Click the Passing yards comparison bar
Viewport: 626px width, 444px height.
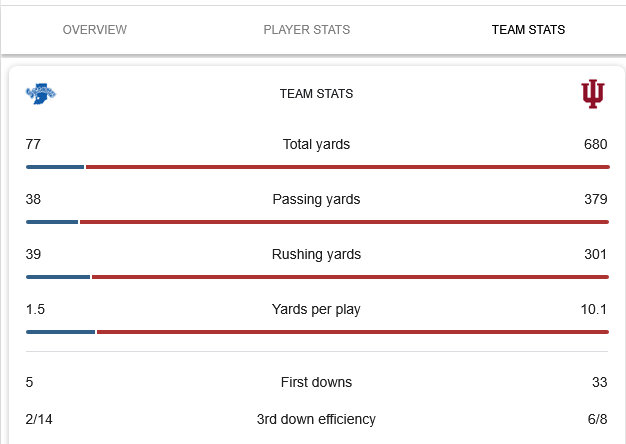[x=316, y=222]
